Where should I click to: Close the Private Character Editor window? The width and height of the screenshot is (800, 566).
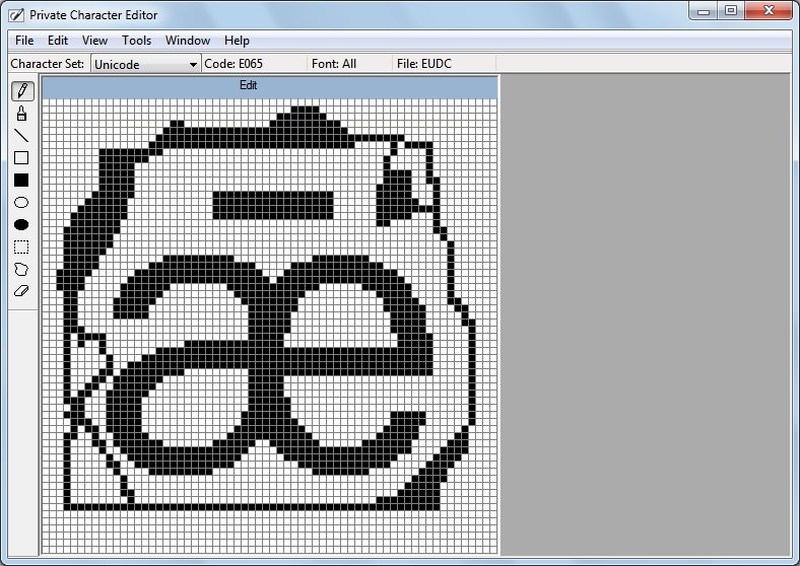[x=768, y=11]
